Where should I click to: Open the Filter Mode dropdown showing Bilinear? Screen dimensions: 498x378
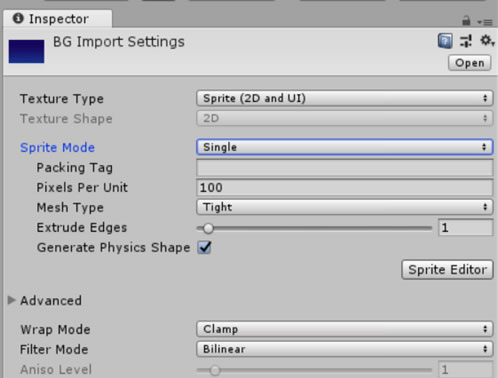(345, 349)
